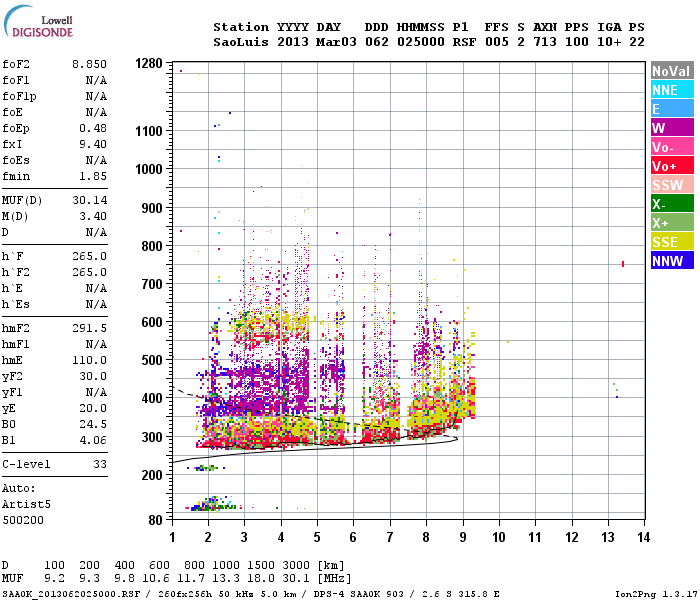The height and width of the screenshot is (600, 700).
Task: Click the foEp value 0.48
Action: 93,128
